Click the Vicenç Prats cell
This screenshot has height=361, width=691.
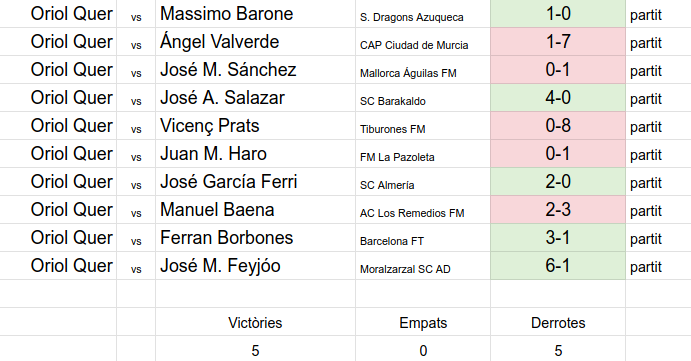tap(255, 126)
